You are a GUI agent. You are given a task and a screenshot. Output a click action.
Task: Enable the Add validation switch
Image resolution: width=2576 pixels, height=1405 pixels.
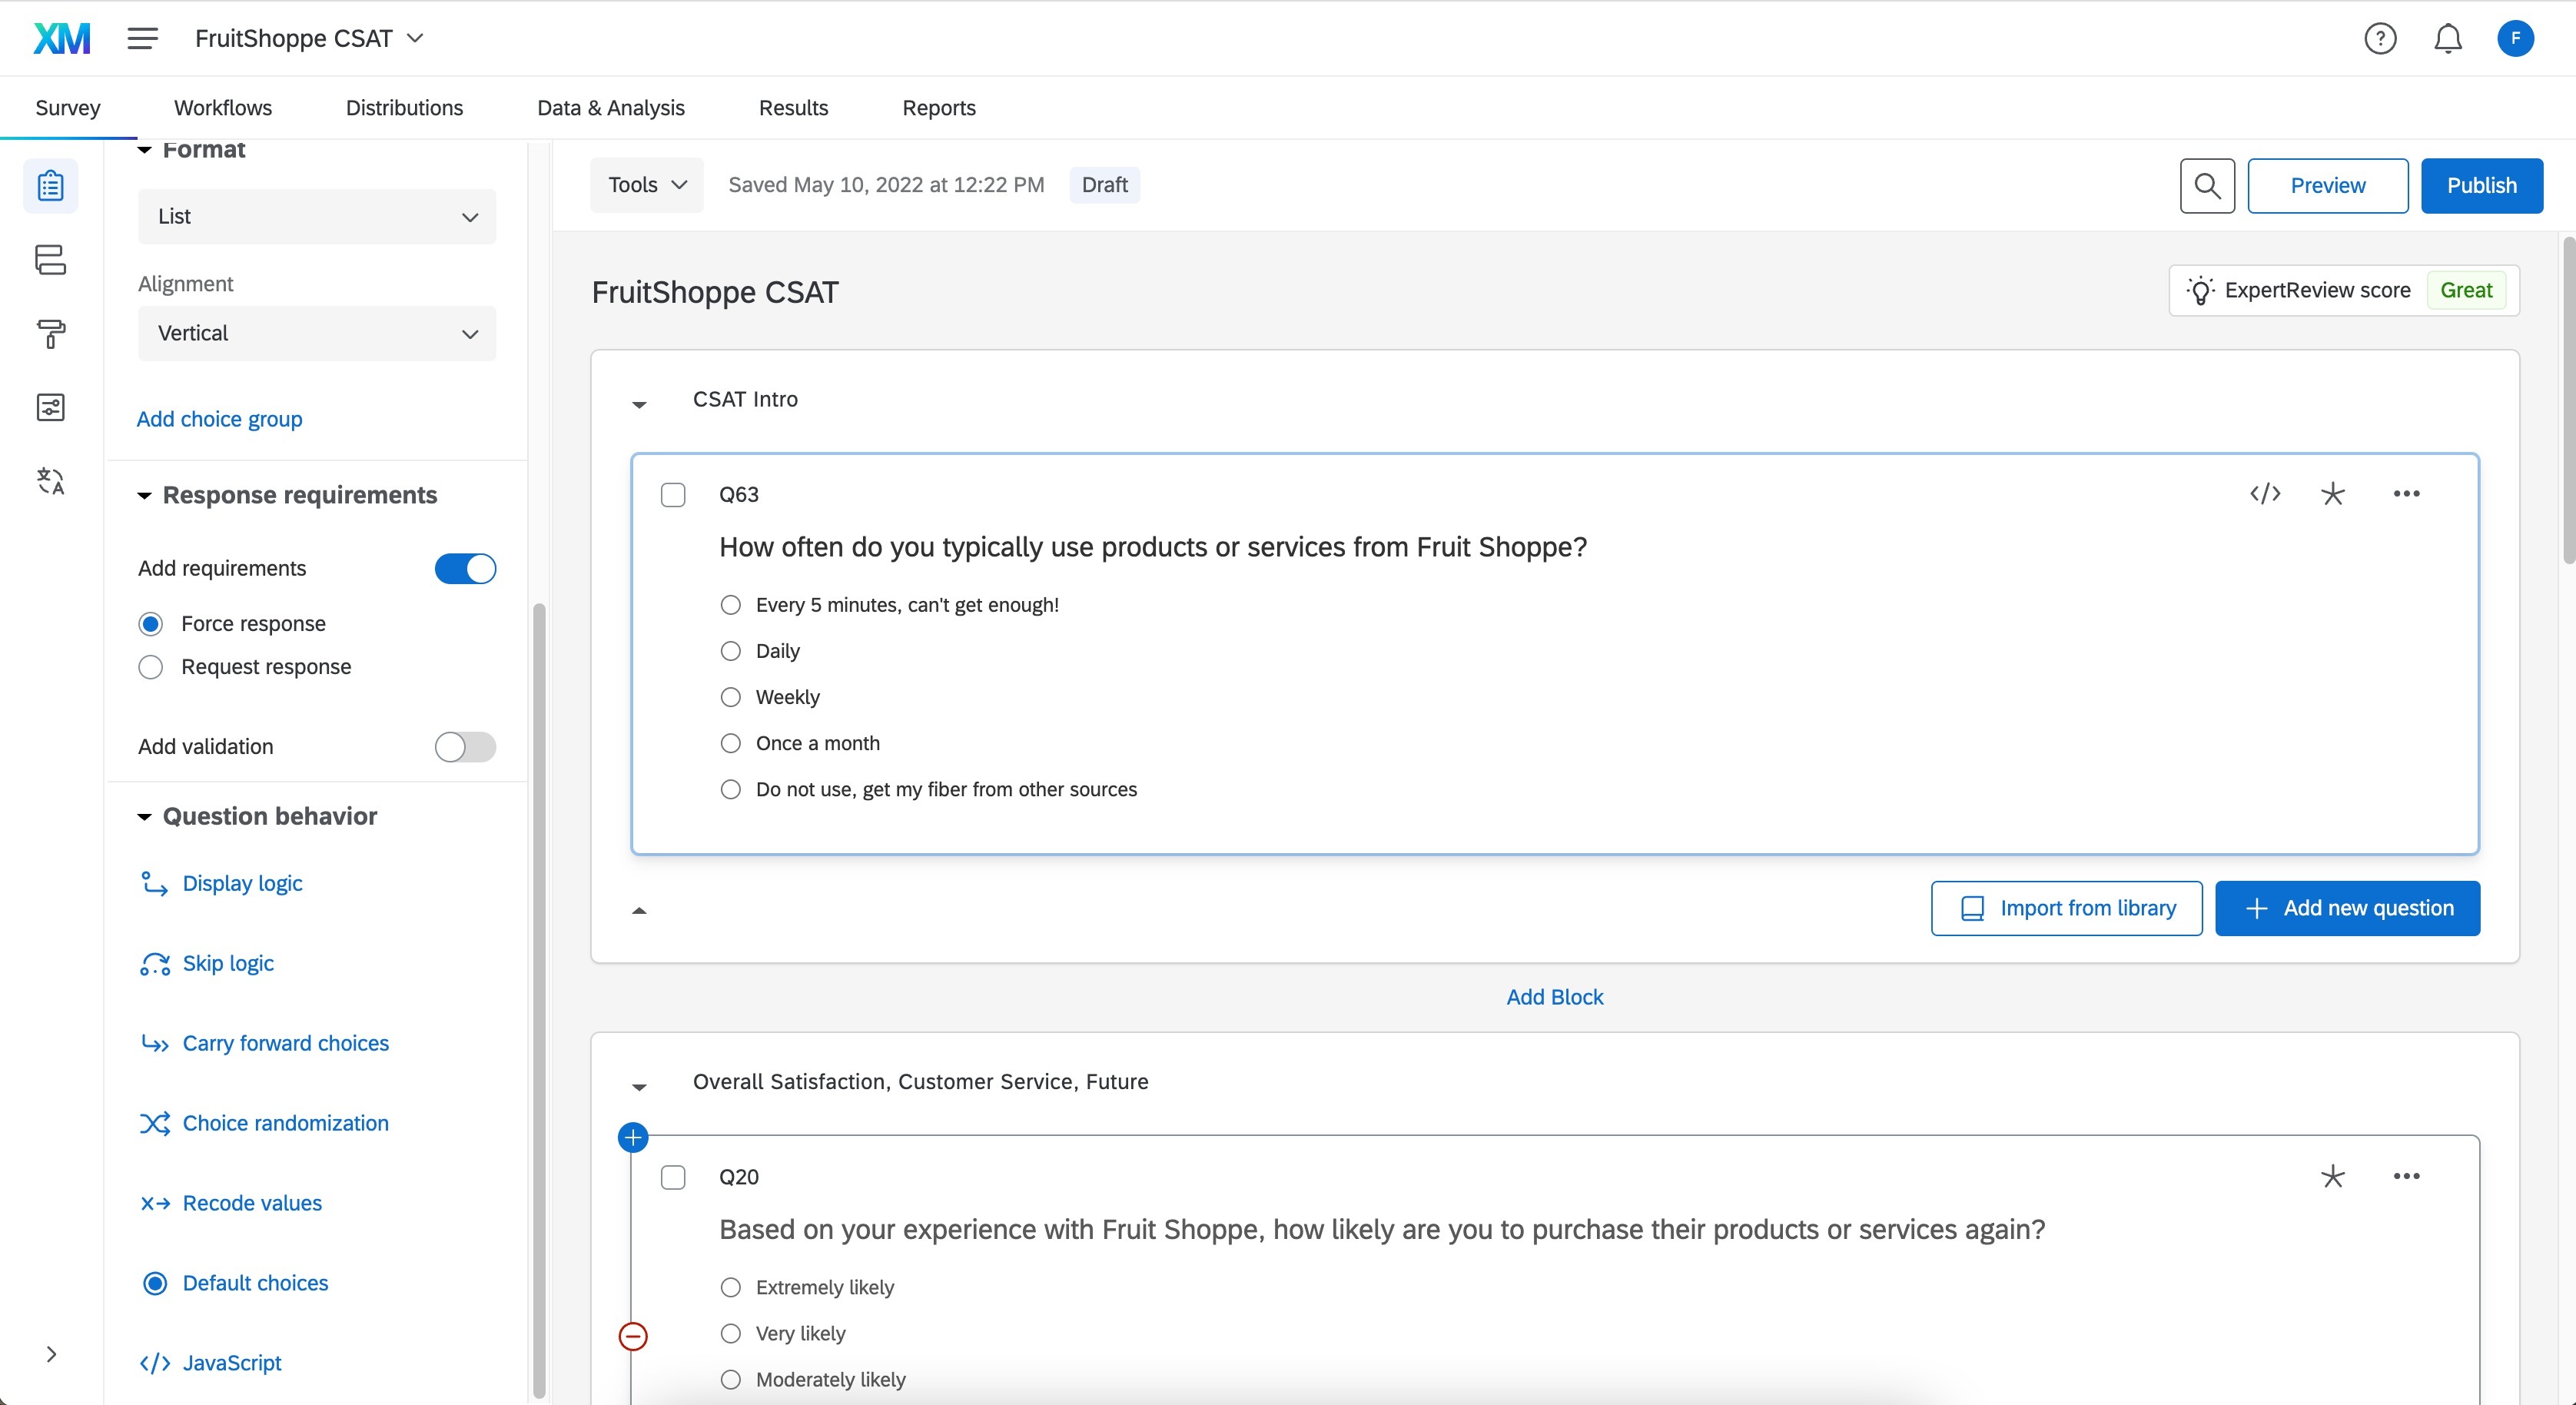click(x=465, y=746)
